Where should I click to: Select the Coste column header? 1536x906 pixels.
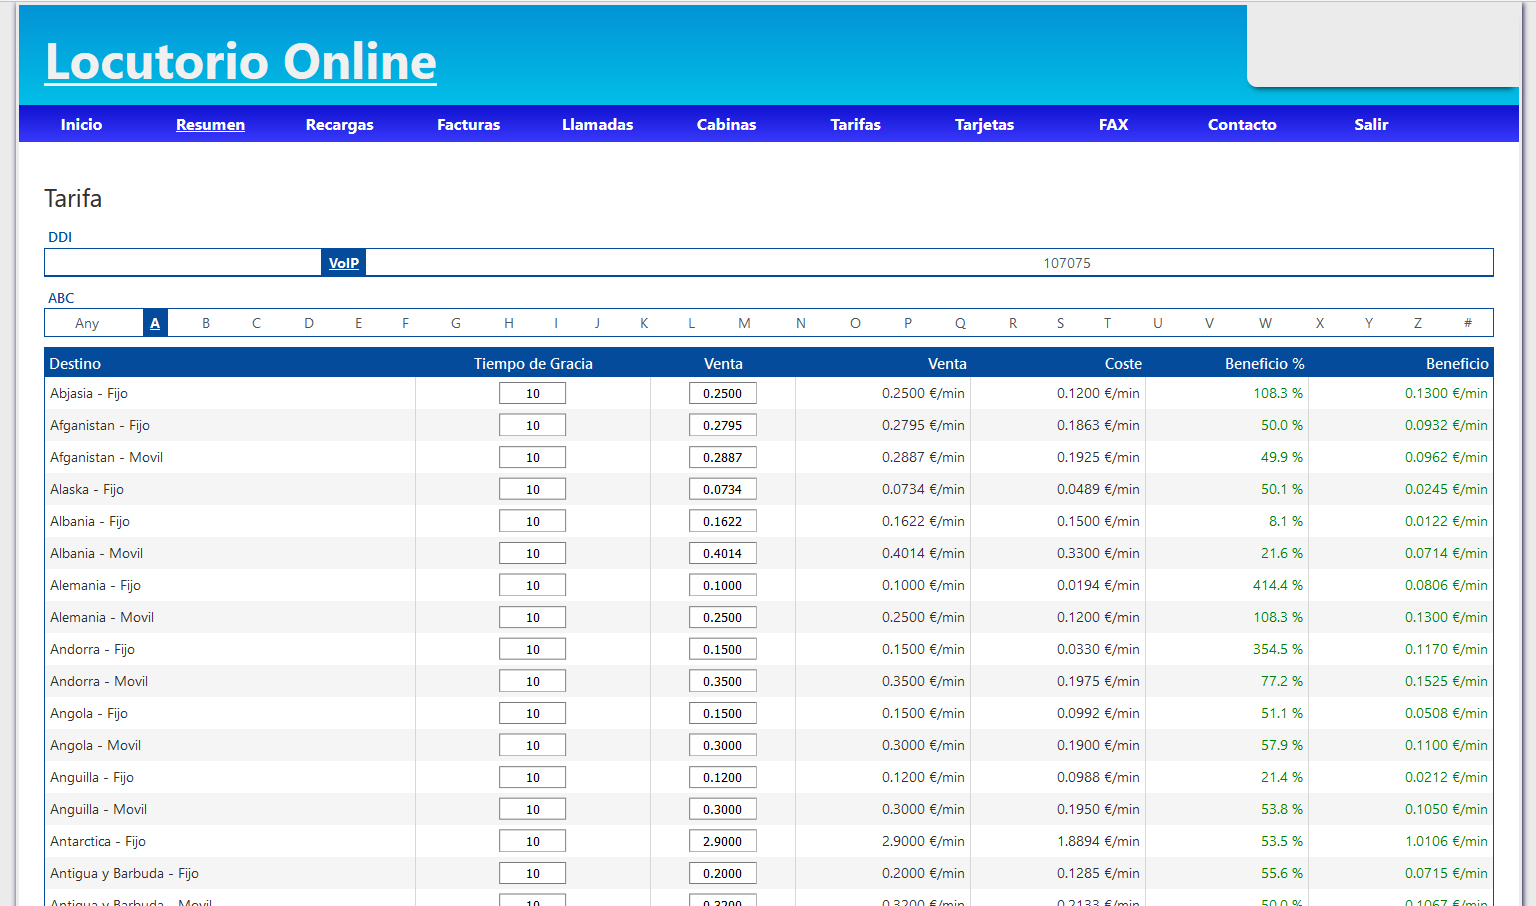point(1123,364)
